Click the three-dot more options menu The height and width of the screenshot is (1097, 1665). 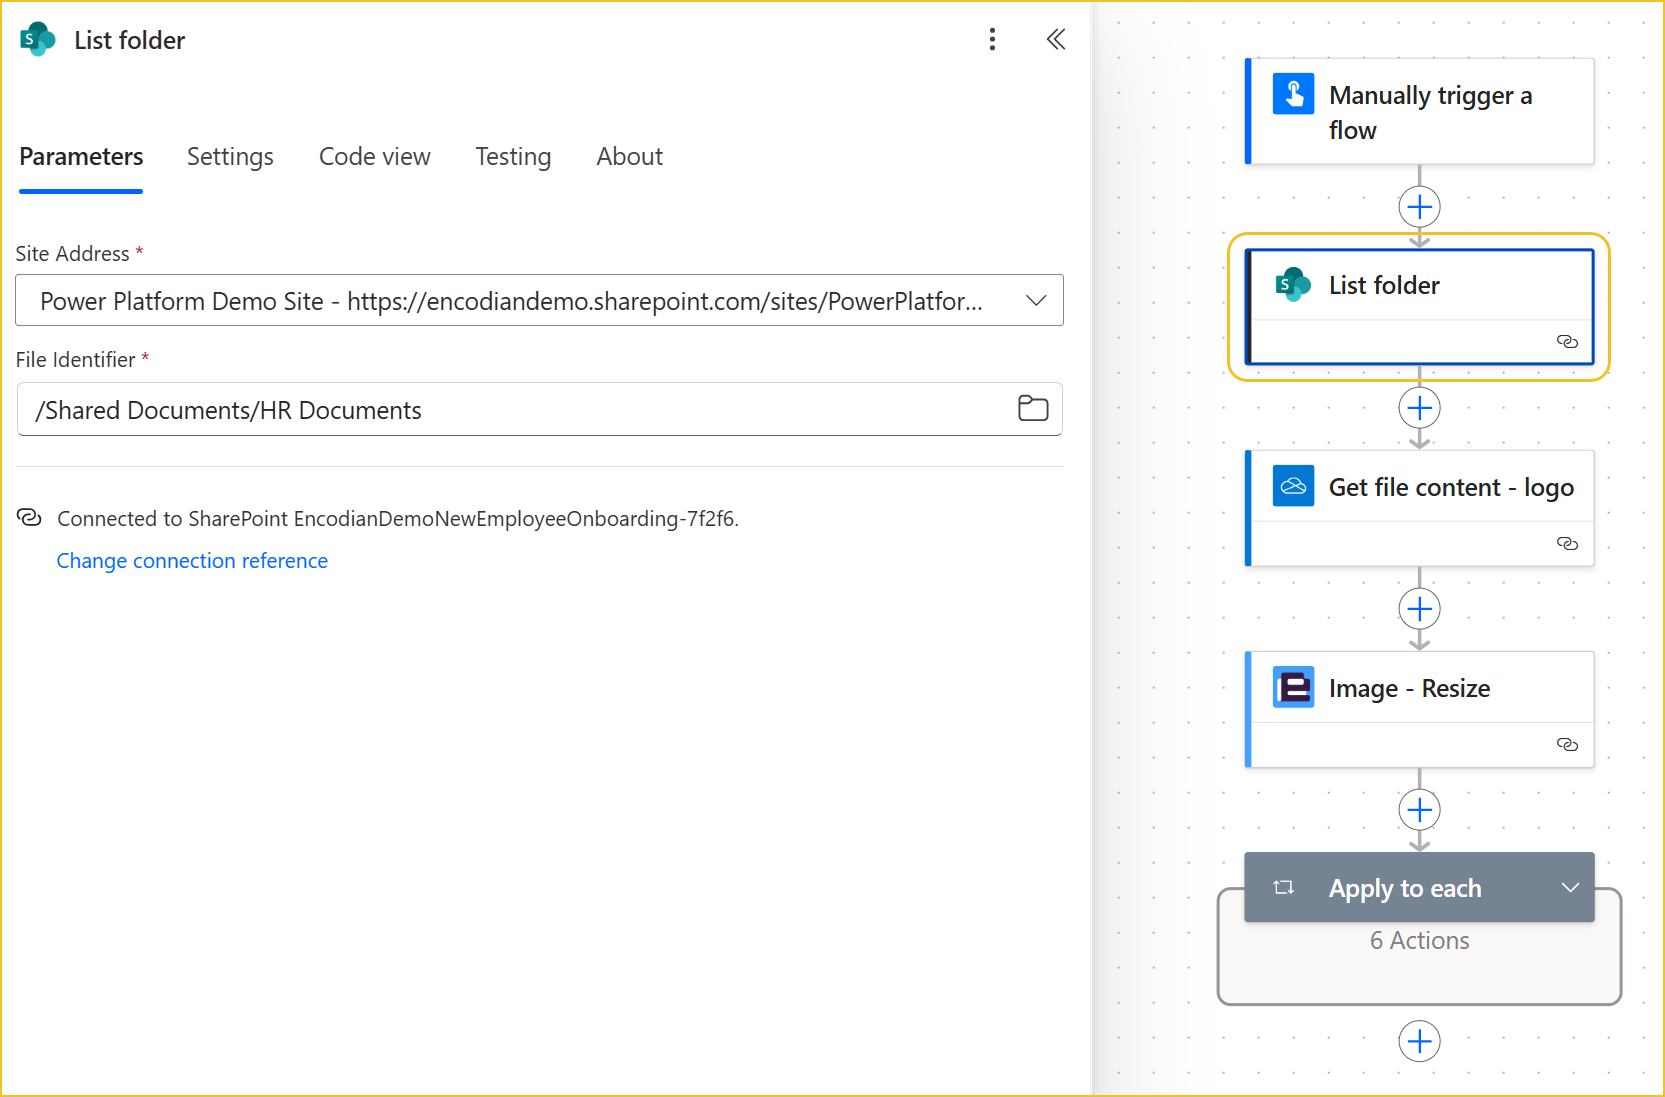click(992, 39)
